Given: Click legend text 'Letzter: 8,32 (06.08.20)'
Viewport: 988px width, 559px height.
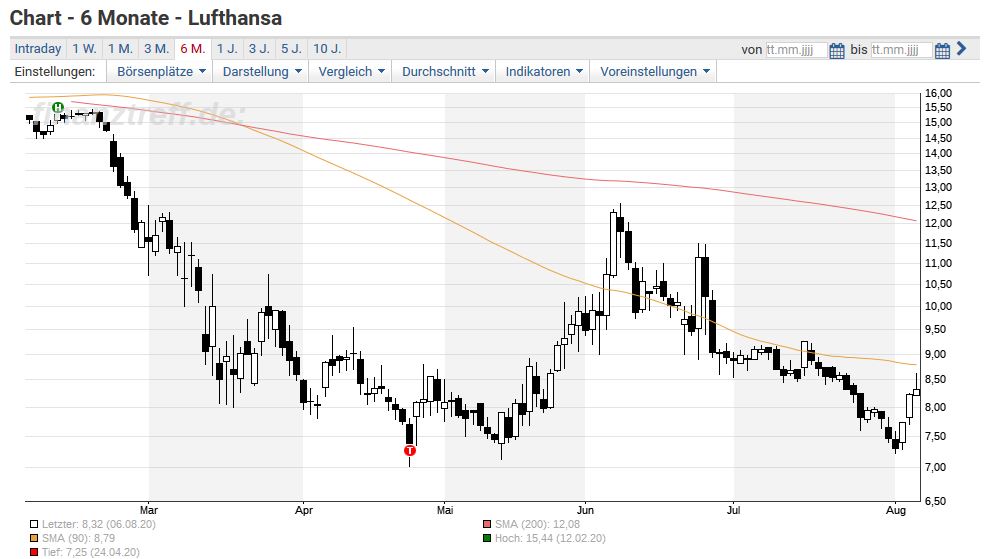Looking at the screenshot, I should pos(99,524).
